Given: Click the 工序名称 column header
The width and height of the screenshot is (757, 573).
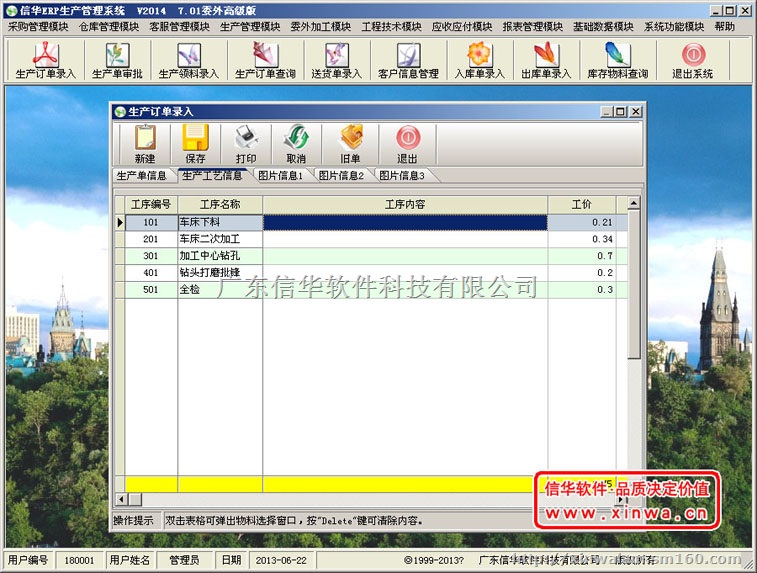Looking at the screenshot, I should pos(220,205).
